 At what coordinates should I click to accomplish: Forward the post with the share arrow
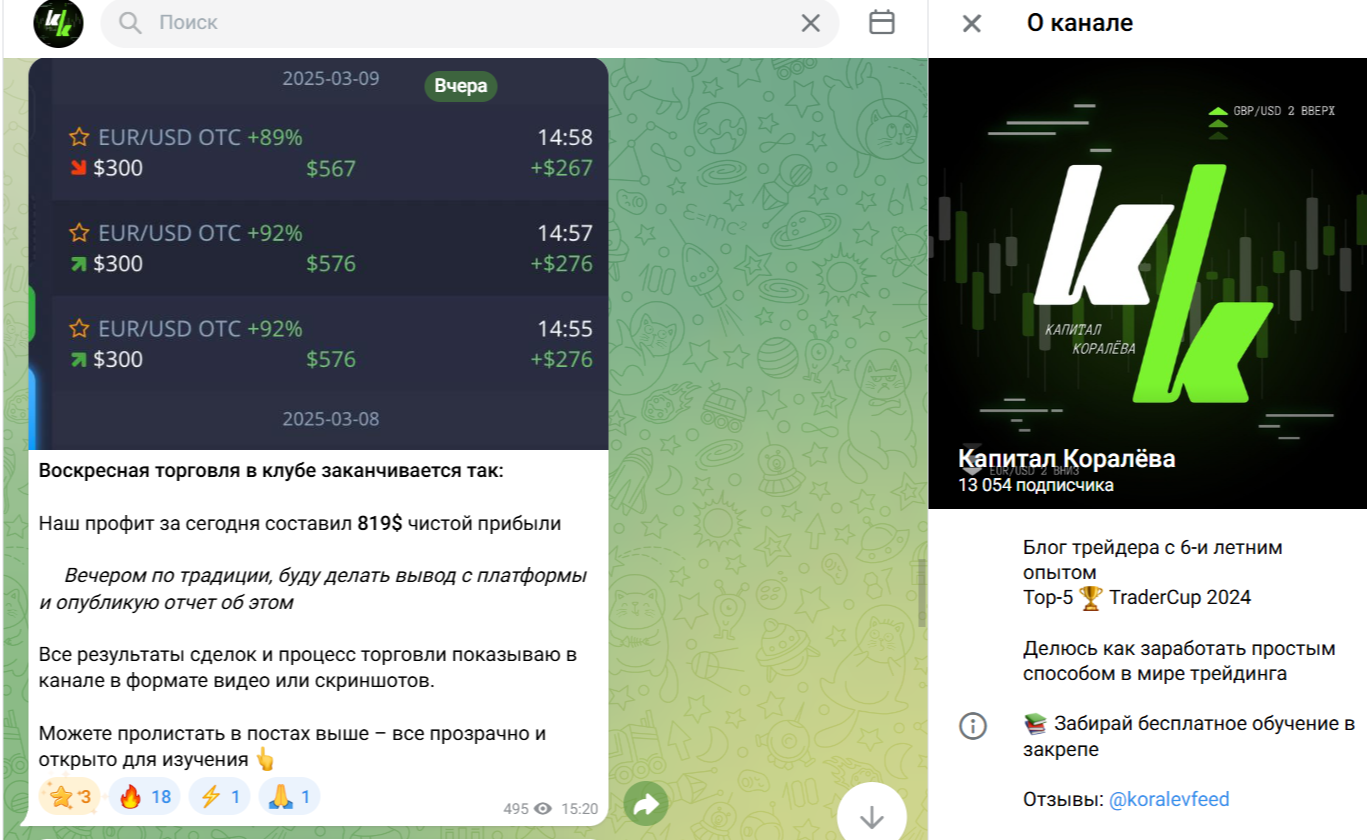(646, 804)
